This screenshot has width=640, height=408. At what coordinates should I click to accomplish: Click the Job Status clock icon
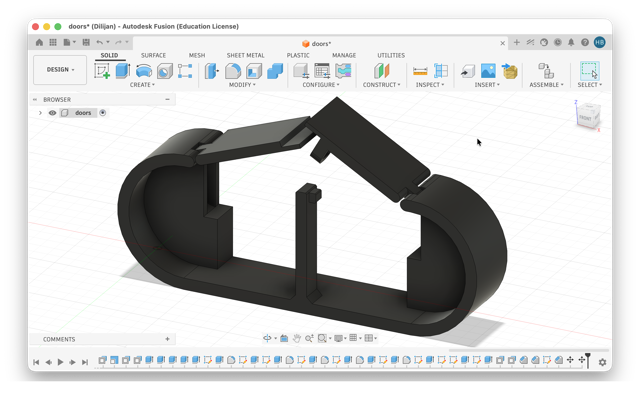pyautogui.click(x=558, y=42)
